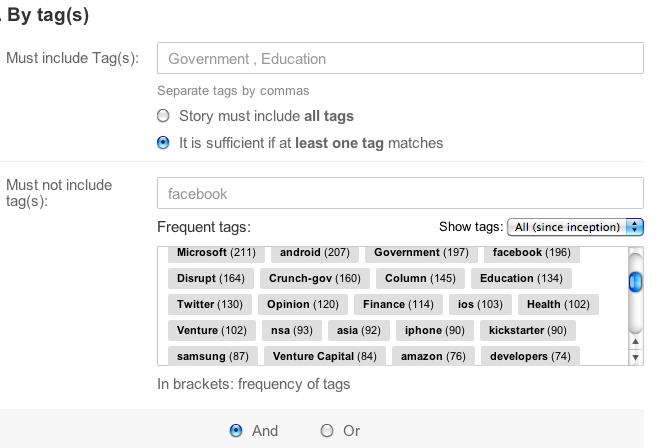Select the 'And' radio button
664x448 pixels.
(236, 431)
